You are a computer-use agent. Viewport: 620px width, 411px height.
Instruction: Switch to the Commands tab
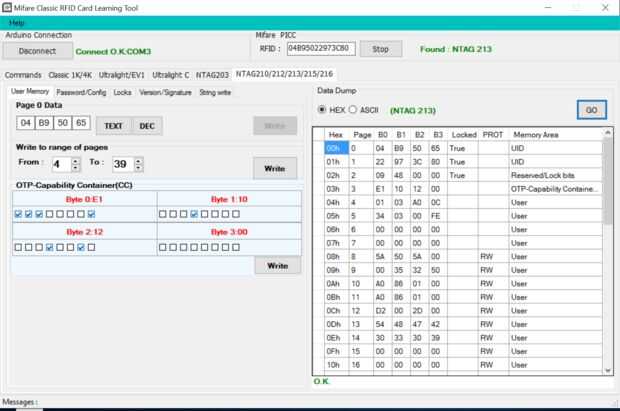(23, 75)
